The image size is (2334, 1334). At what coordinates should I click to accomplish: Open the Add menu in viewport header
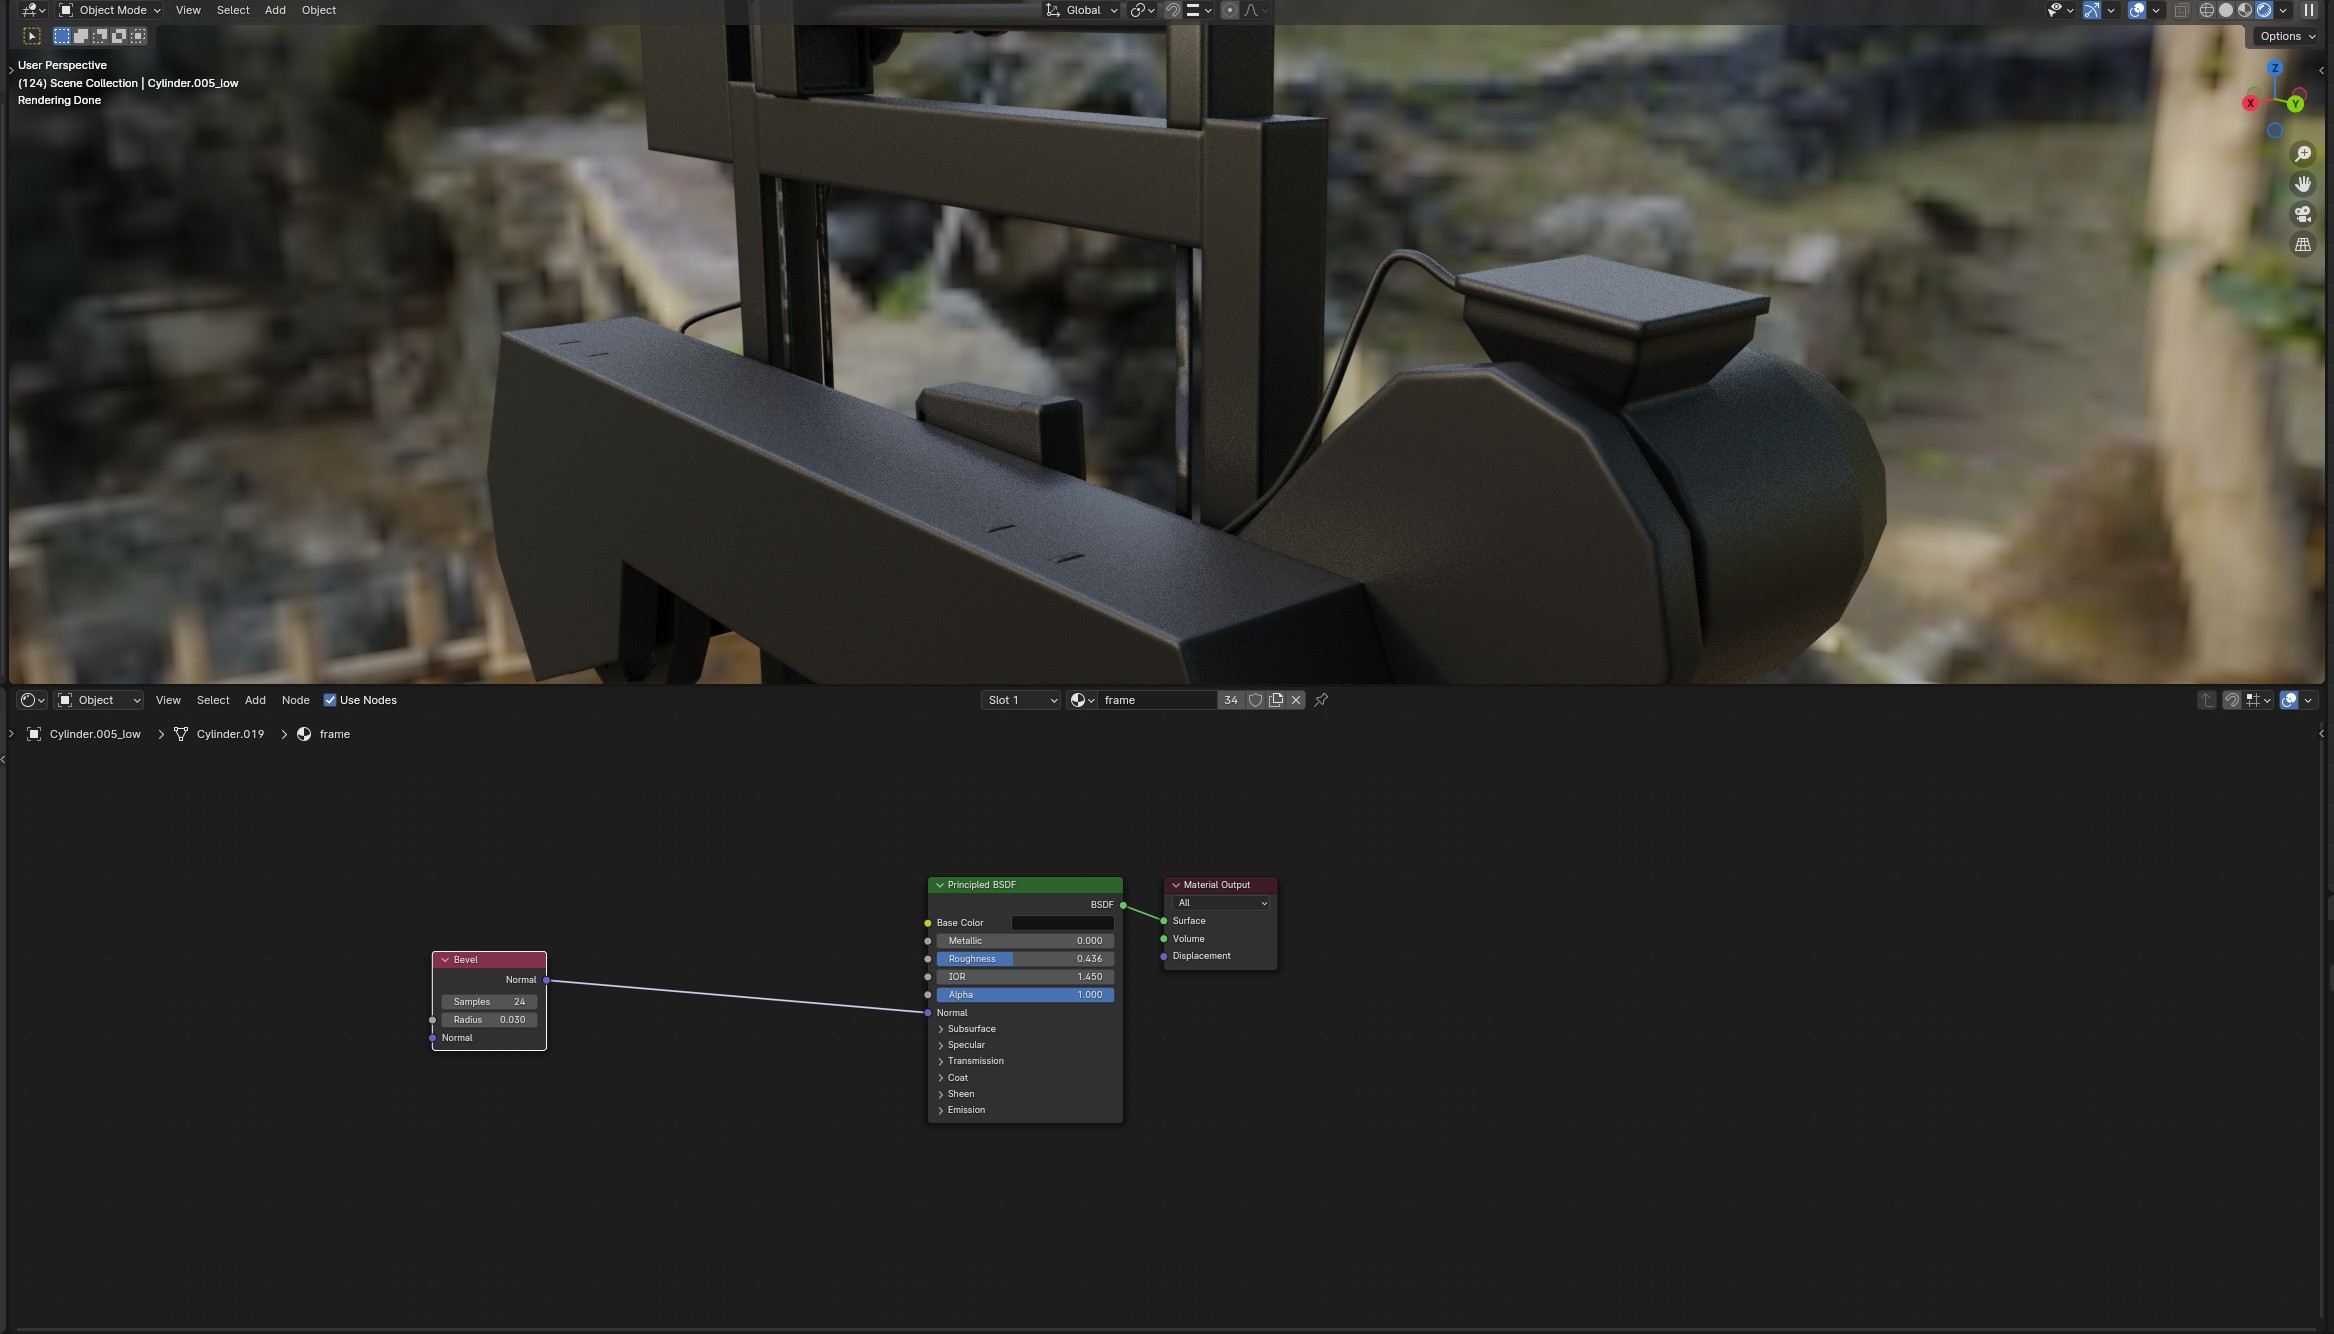[275, 10]
